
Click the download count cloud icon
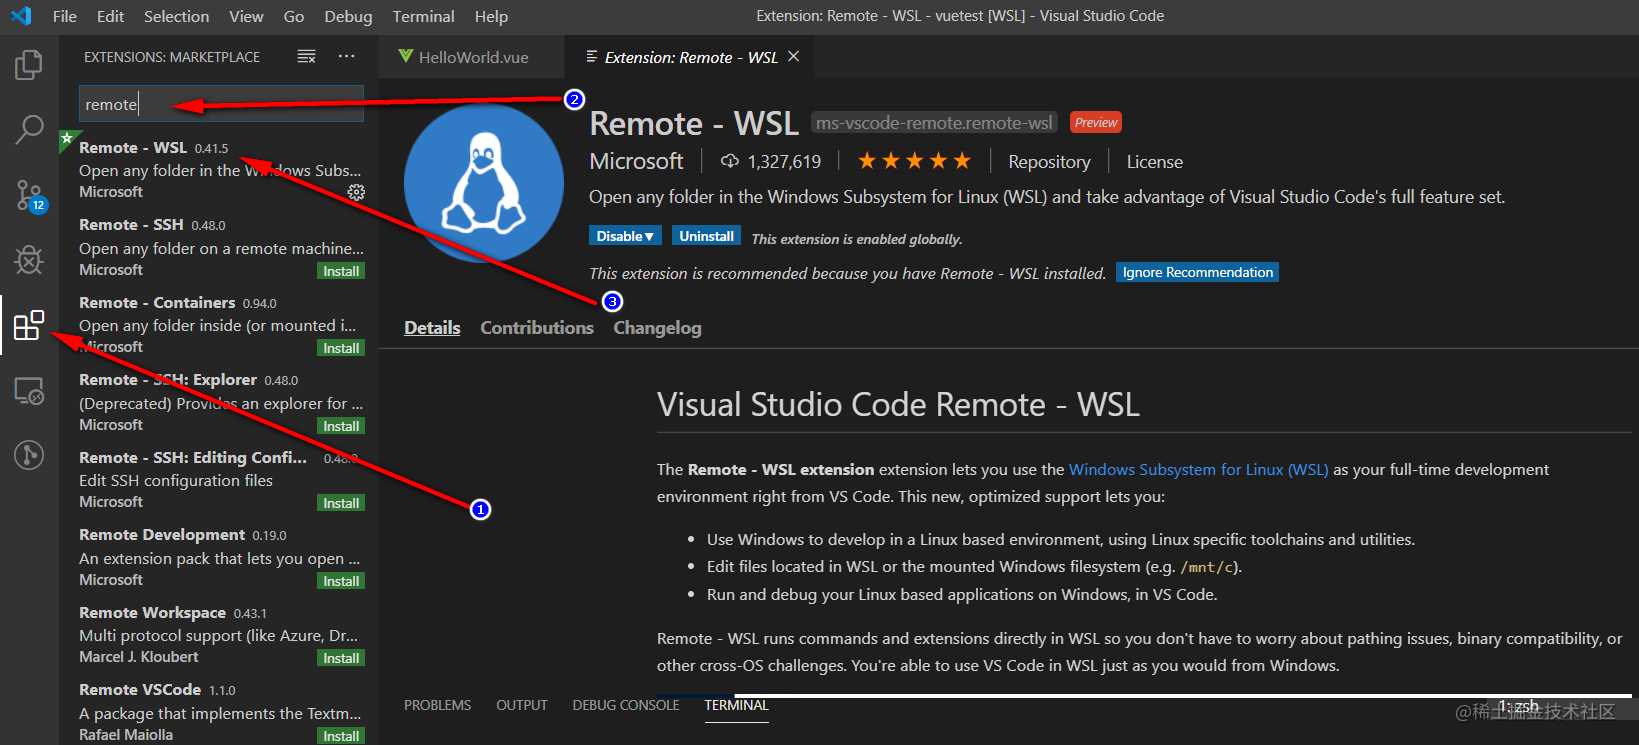(730, 161)
